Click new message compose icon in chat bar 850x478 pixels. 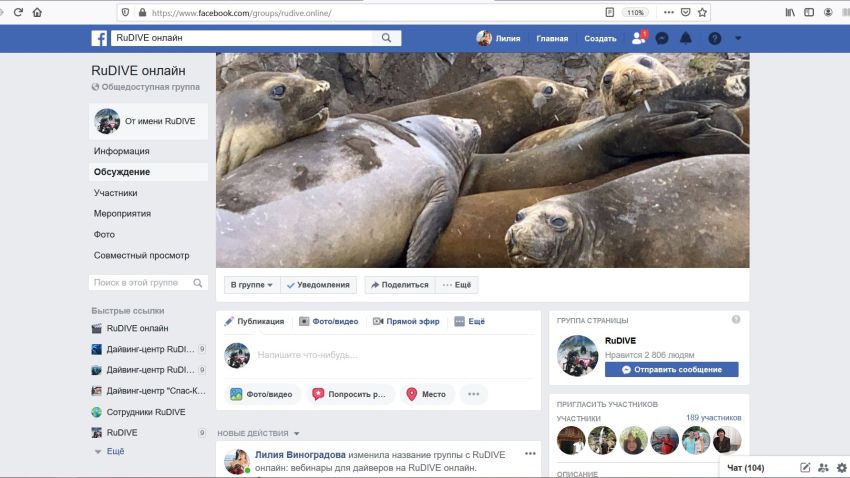[805, 467]
